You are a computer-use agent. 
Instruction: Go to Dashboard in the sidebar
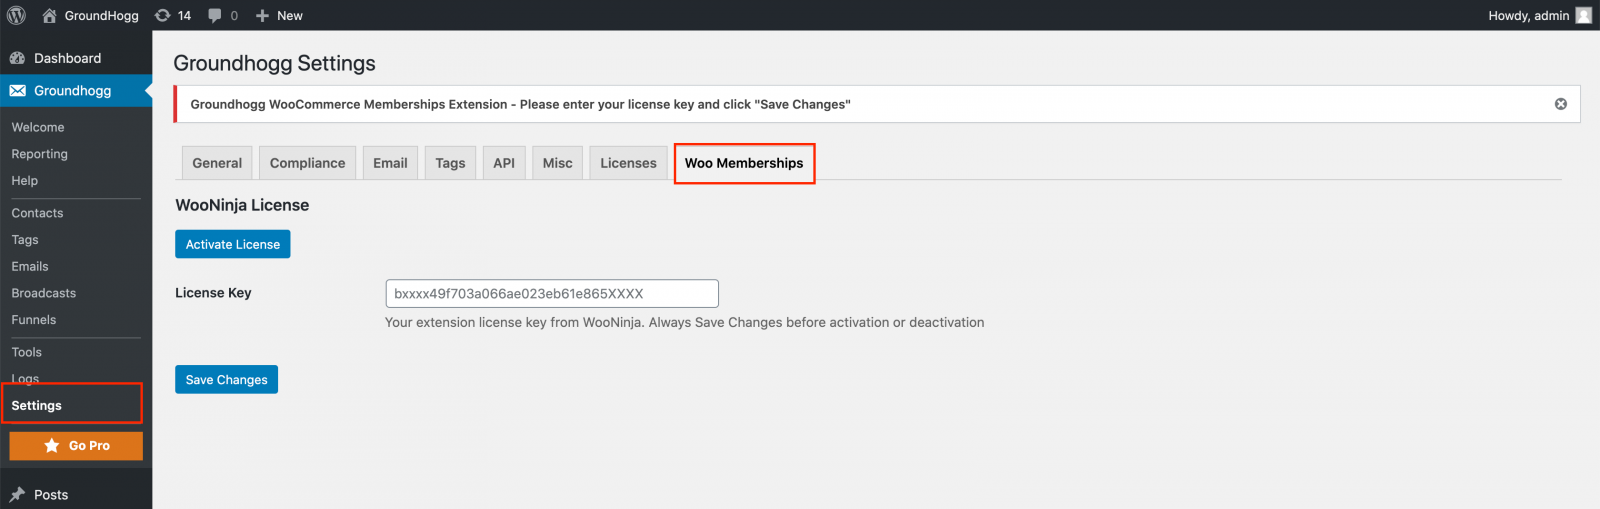click(x=76, y=58)
